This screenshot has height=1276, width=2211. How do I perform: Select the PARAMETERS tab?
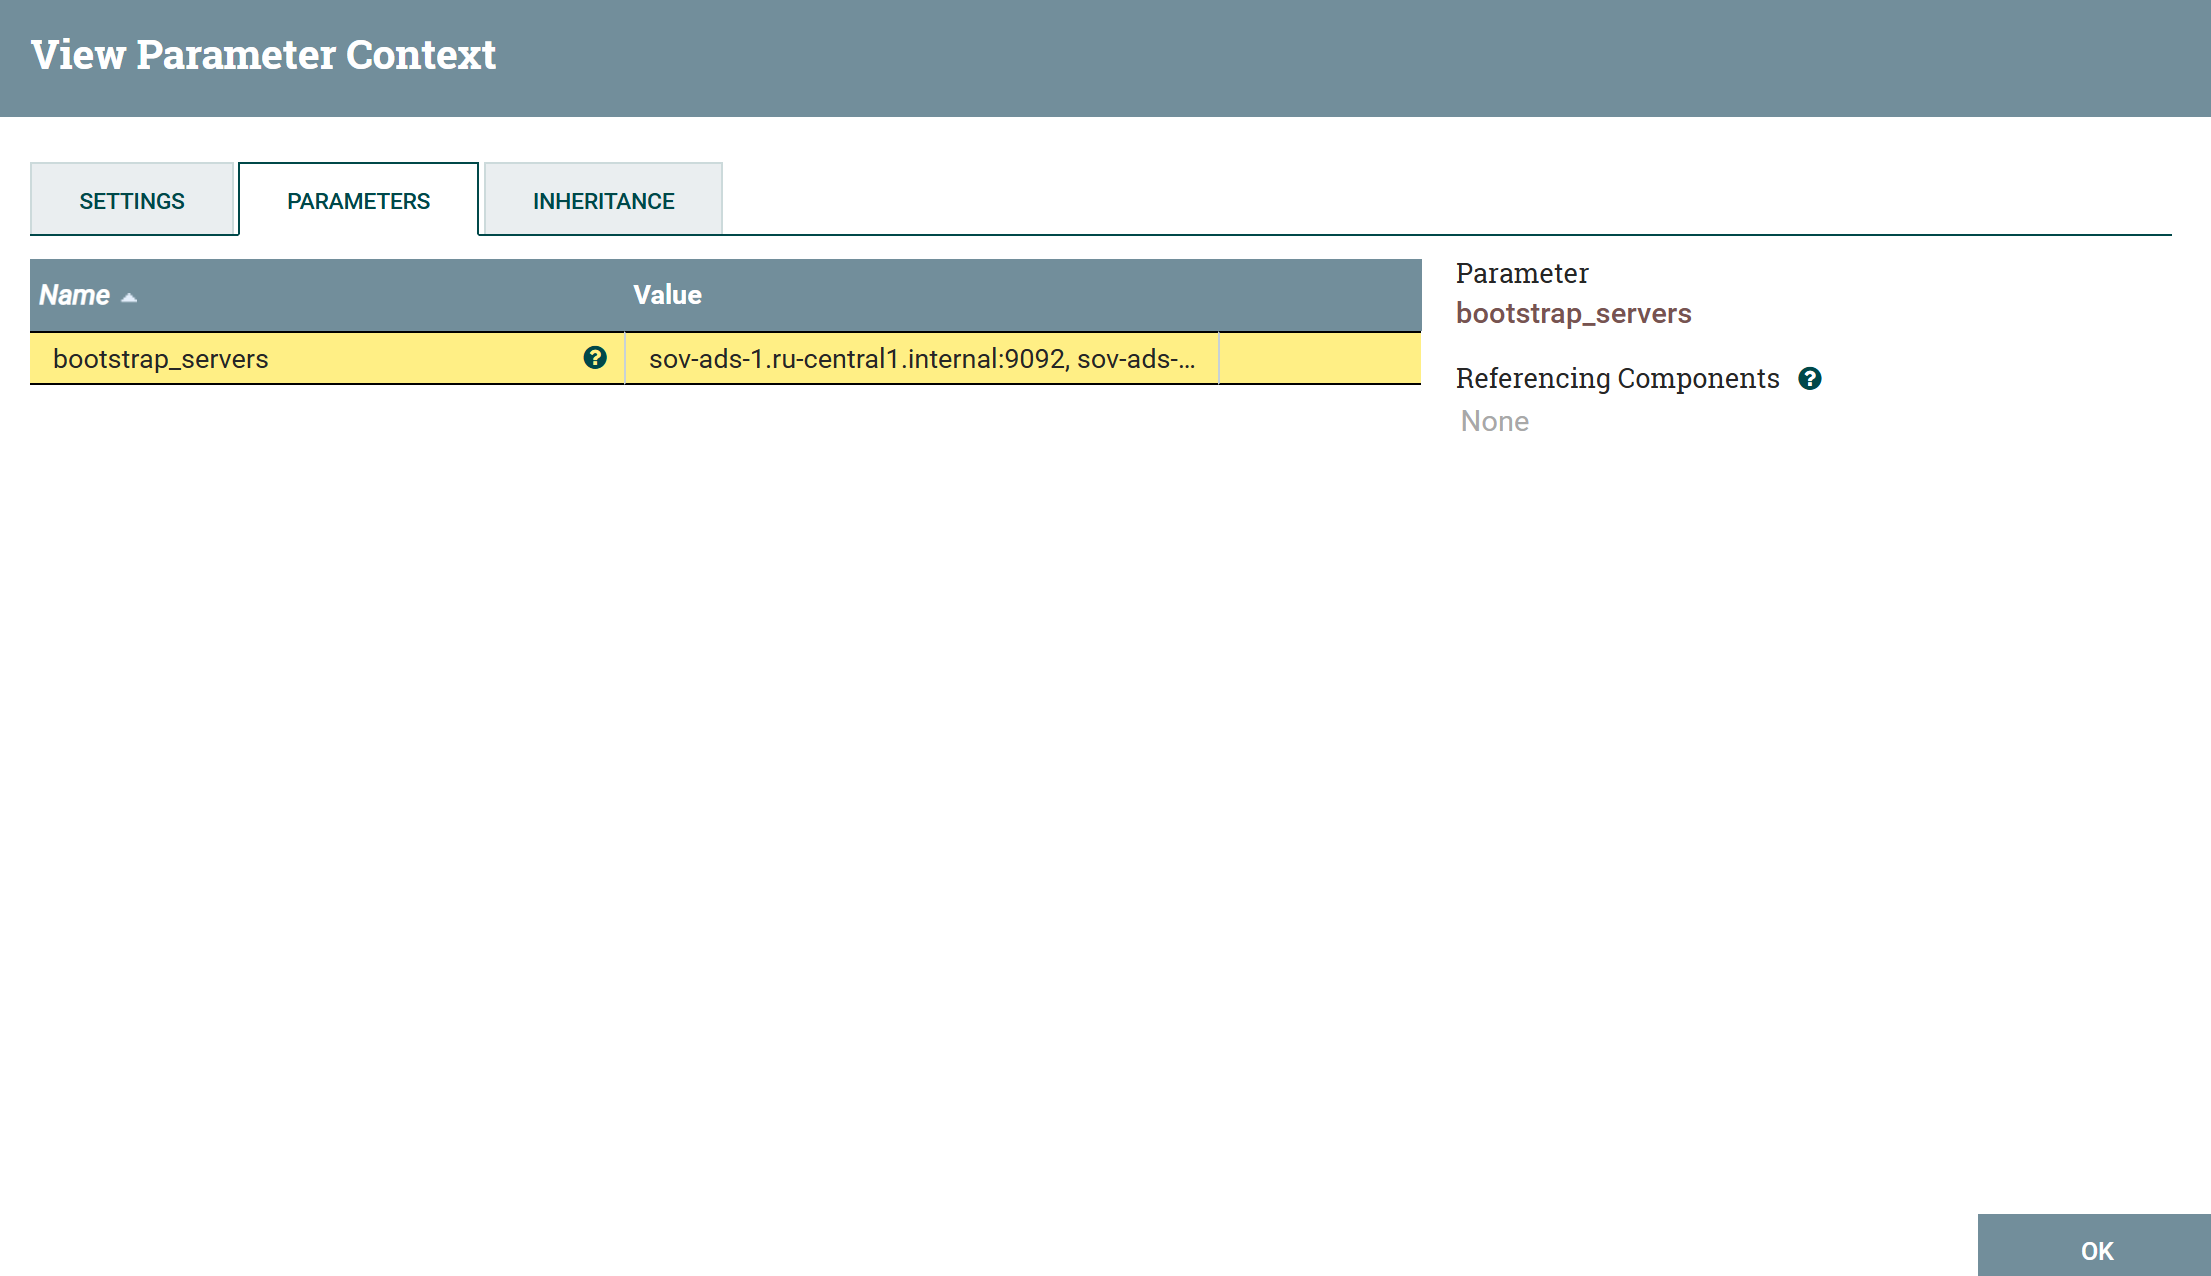click(x=358, y=199)
